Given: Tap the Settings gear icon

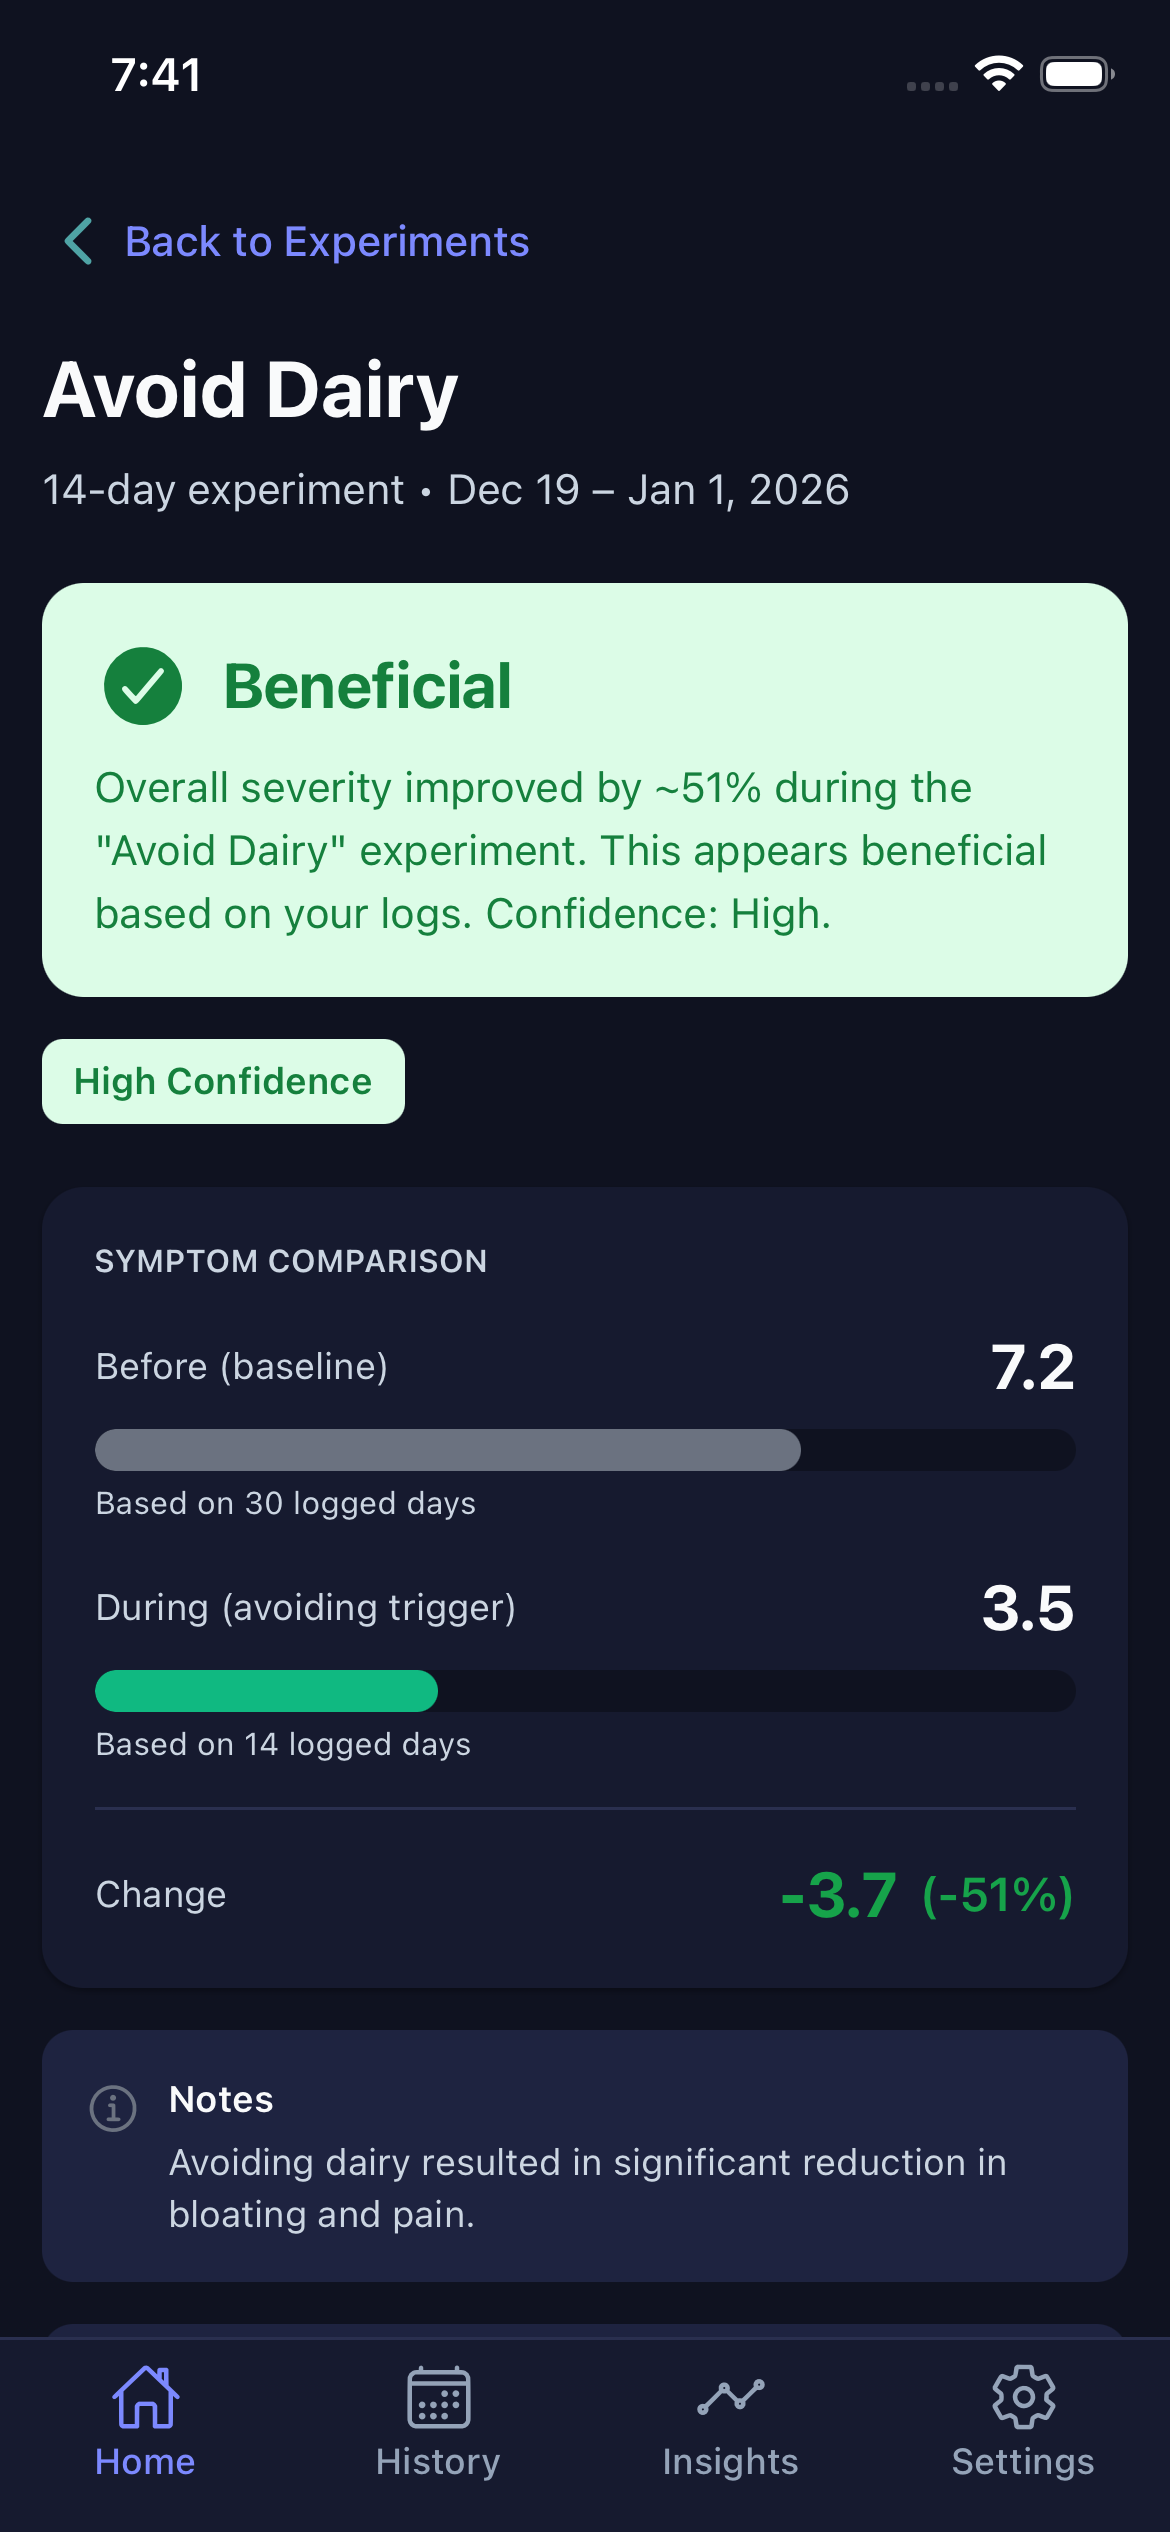Looking at the screenshot, I should (1023, 2397).
